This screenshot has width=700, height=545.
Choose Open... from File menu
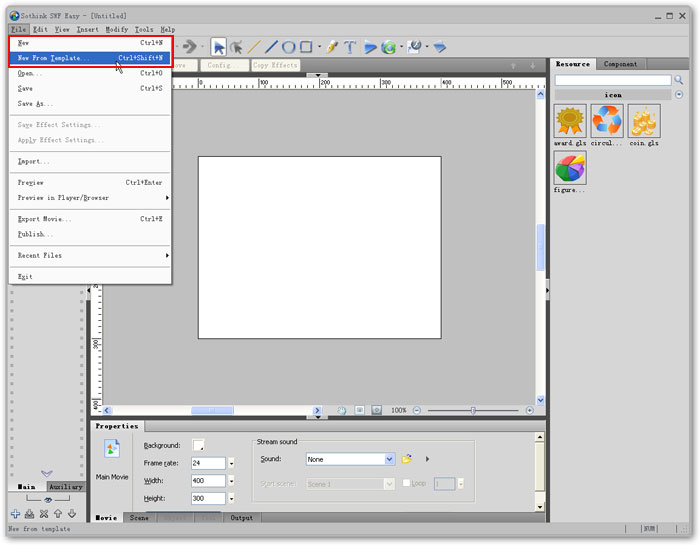point(90,73)
